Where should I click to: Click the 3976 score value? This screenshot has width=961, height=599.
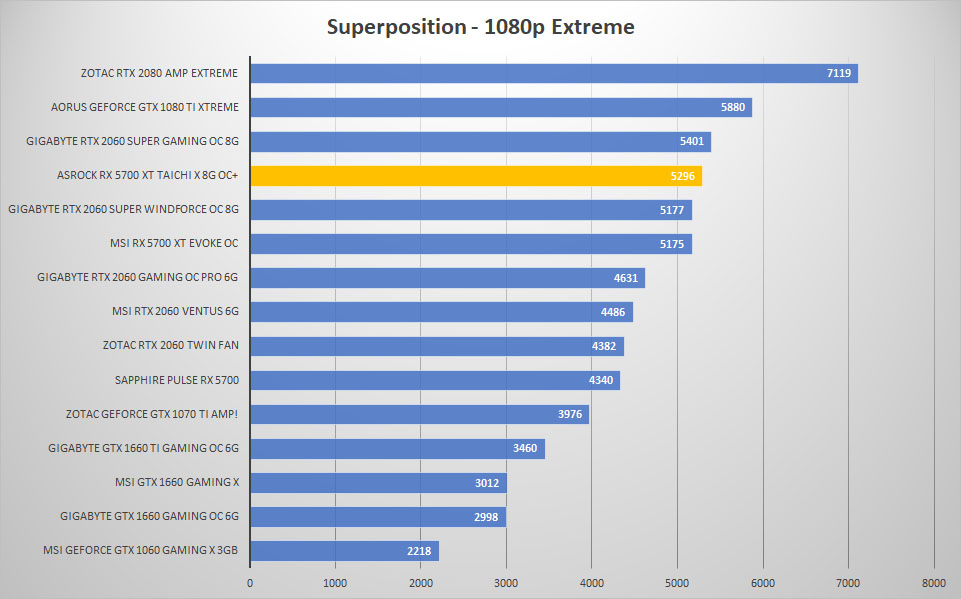click(570, 414)
